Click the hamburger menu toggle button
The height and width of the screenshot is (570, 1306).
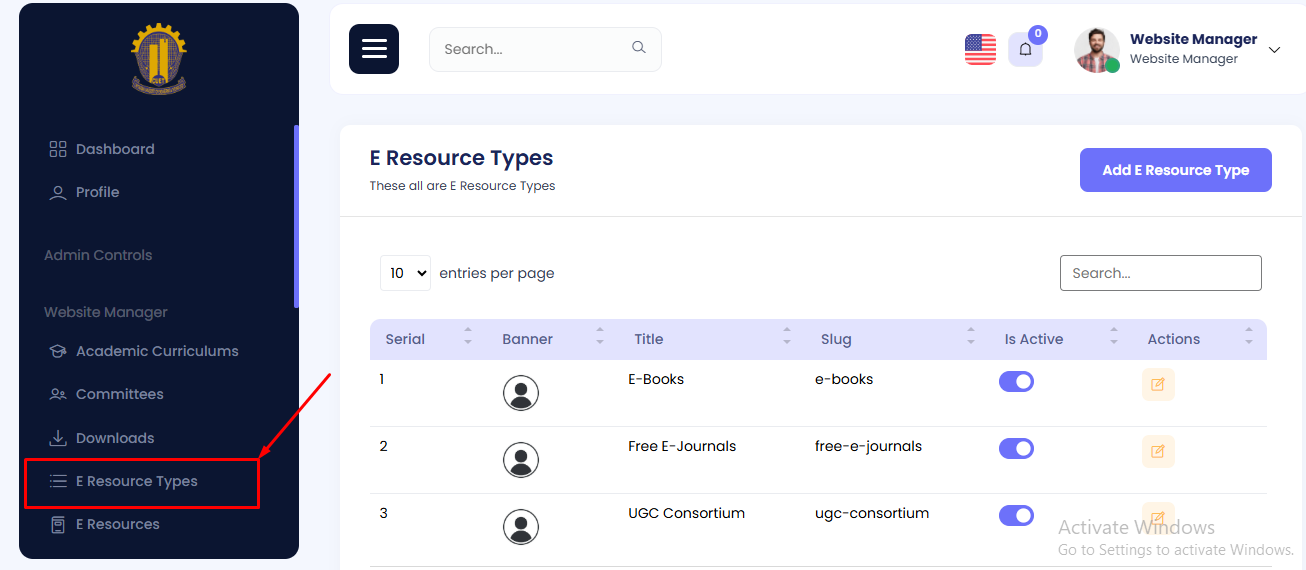pos(374,49)
